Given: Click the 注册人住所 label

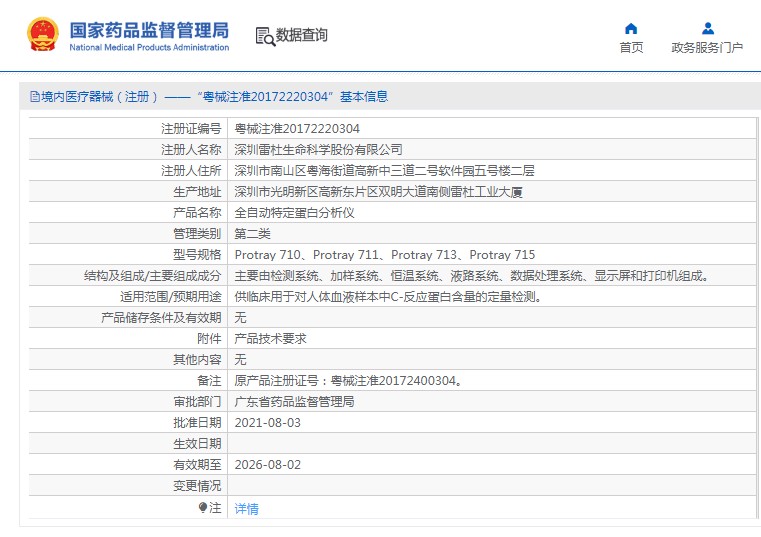Looking at the screenshot, I should [191, 170].
